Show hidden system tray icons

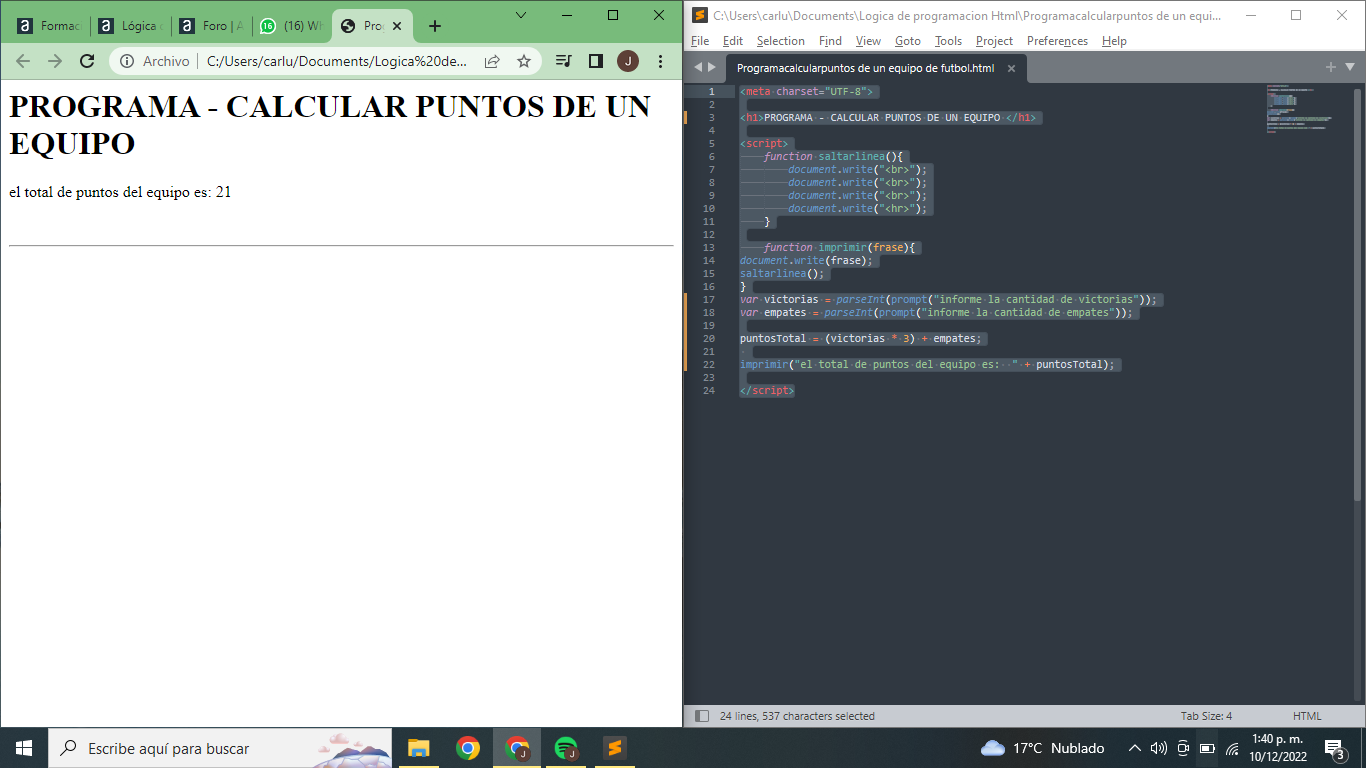(1134, 748)
